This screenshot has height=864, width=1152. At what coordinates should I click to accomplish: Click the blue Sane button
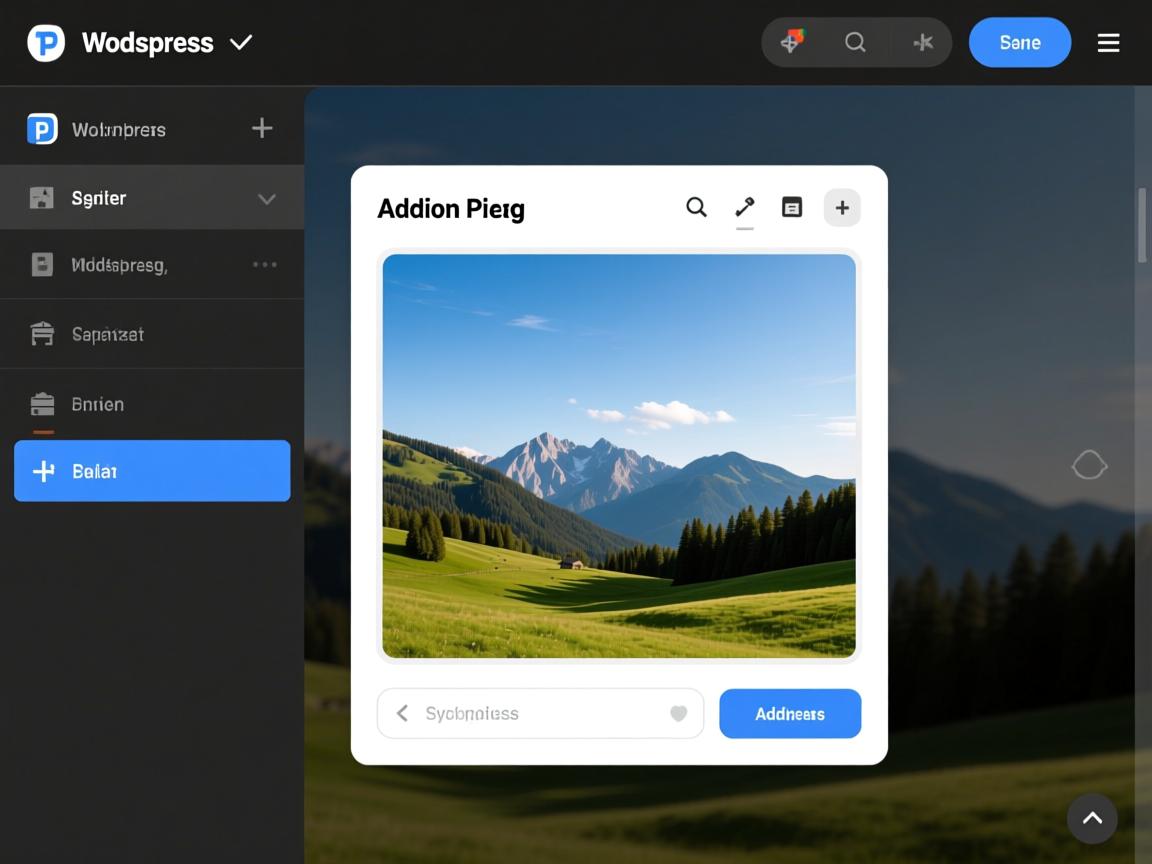click(1019, 42)
